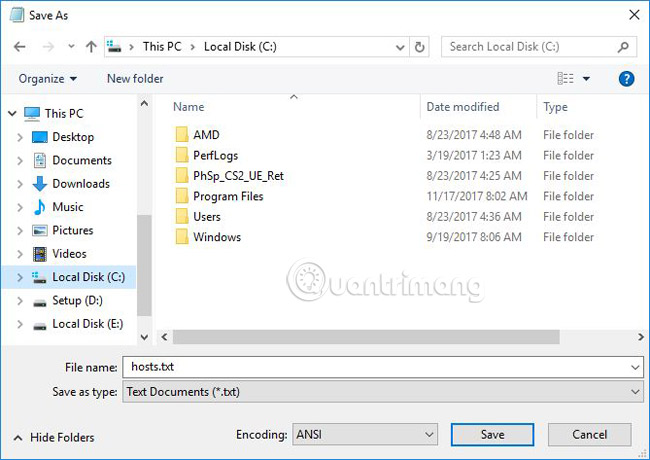The image size is (650, 460).
Task: Expand the Documents tree node
Action: [x=19, y=160]
